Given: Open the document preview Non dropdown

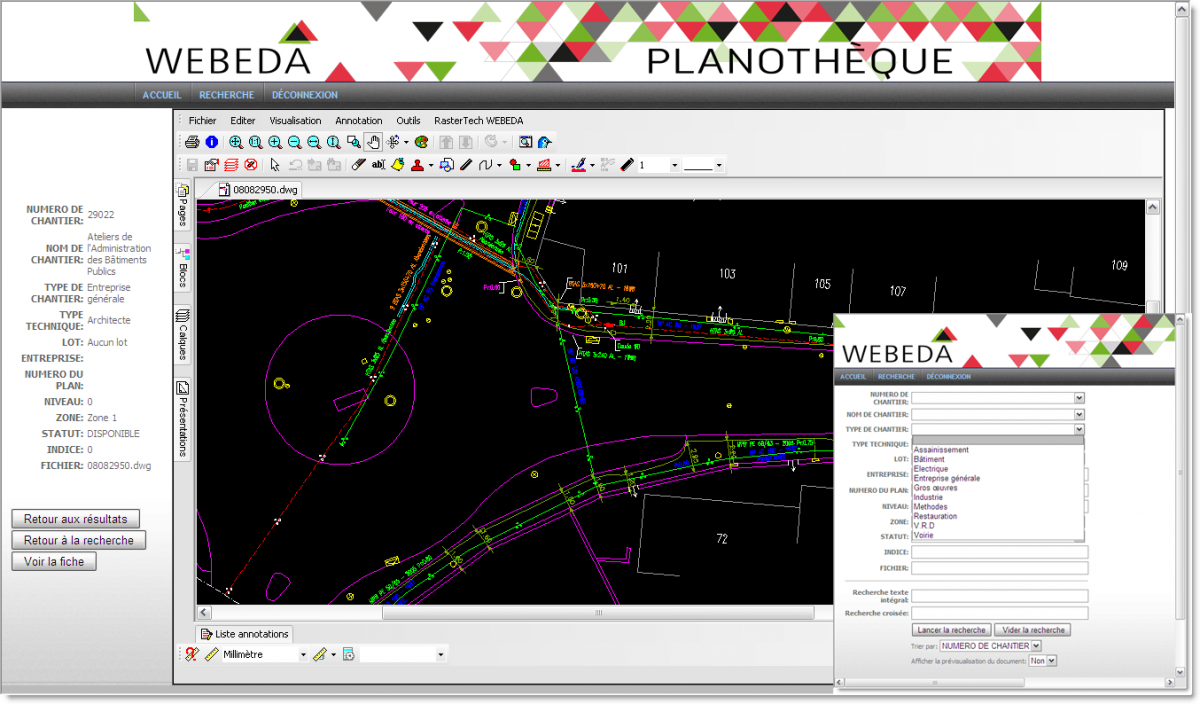Looking at the screenshot, I should coord(1051,661).
